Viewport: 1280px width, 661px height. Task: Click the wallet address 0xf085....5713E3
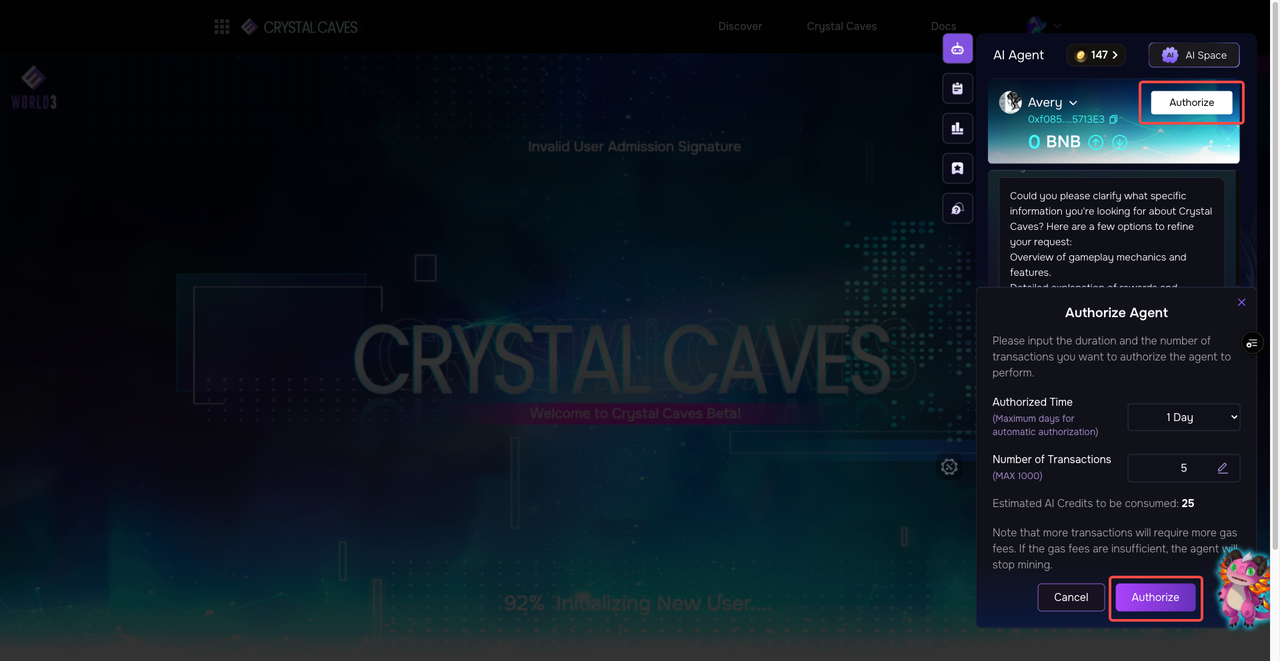pyautogui.click(x=1066, y=120)
